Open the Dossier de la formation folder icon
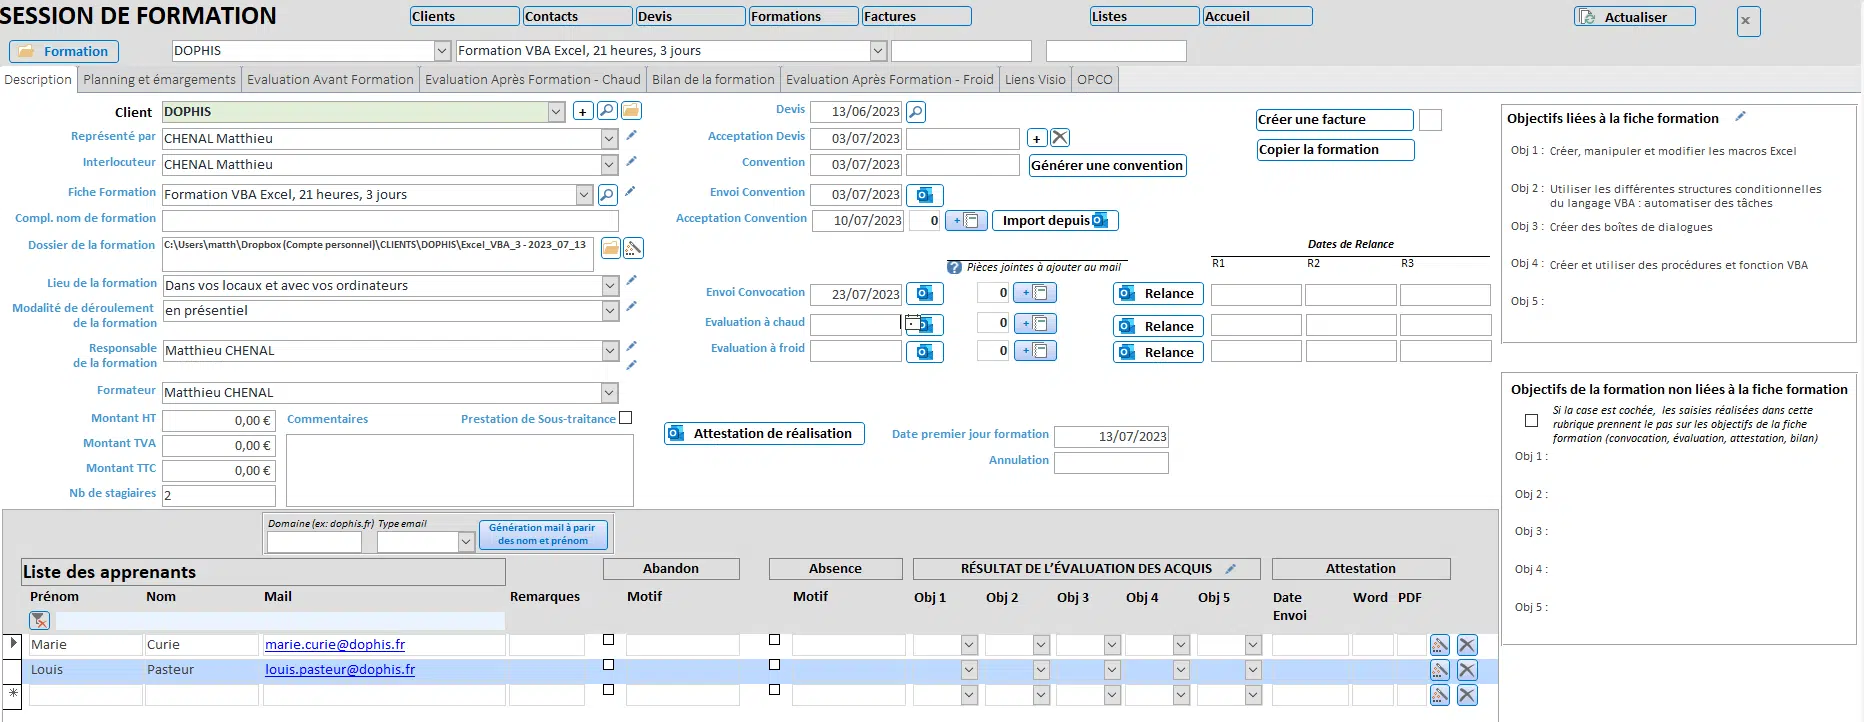Viewport: 1864px width, 722px height. click(610, 248)
